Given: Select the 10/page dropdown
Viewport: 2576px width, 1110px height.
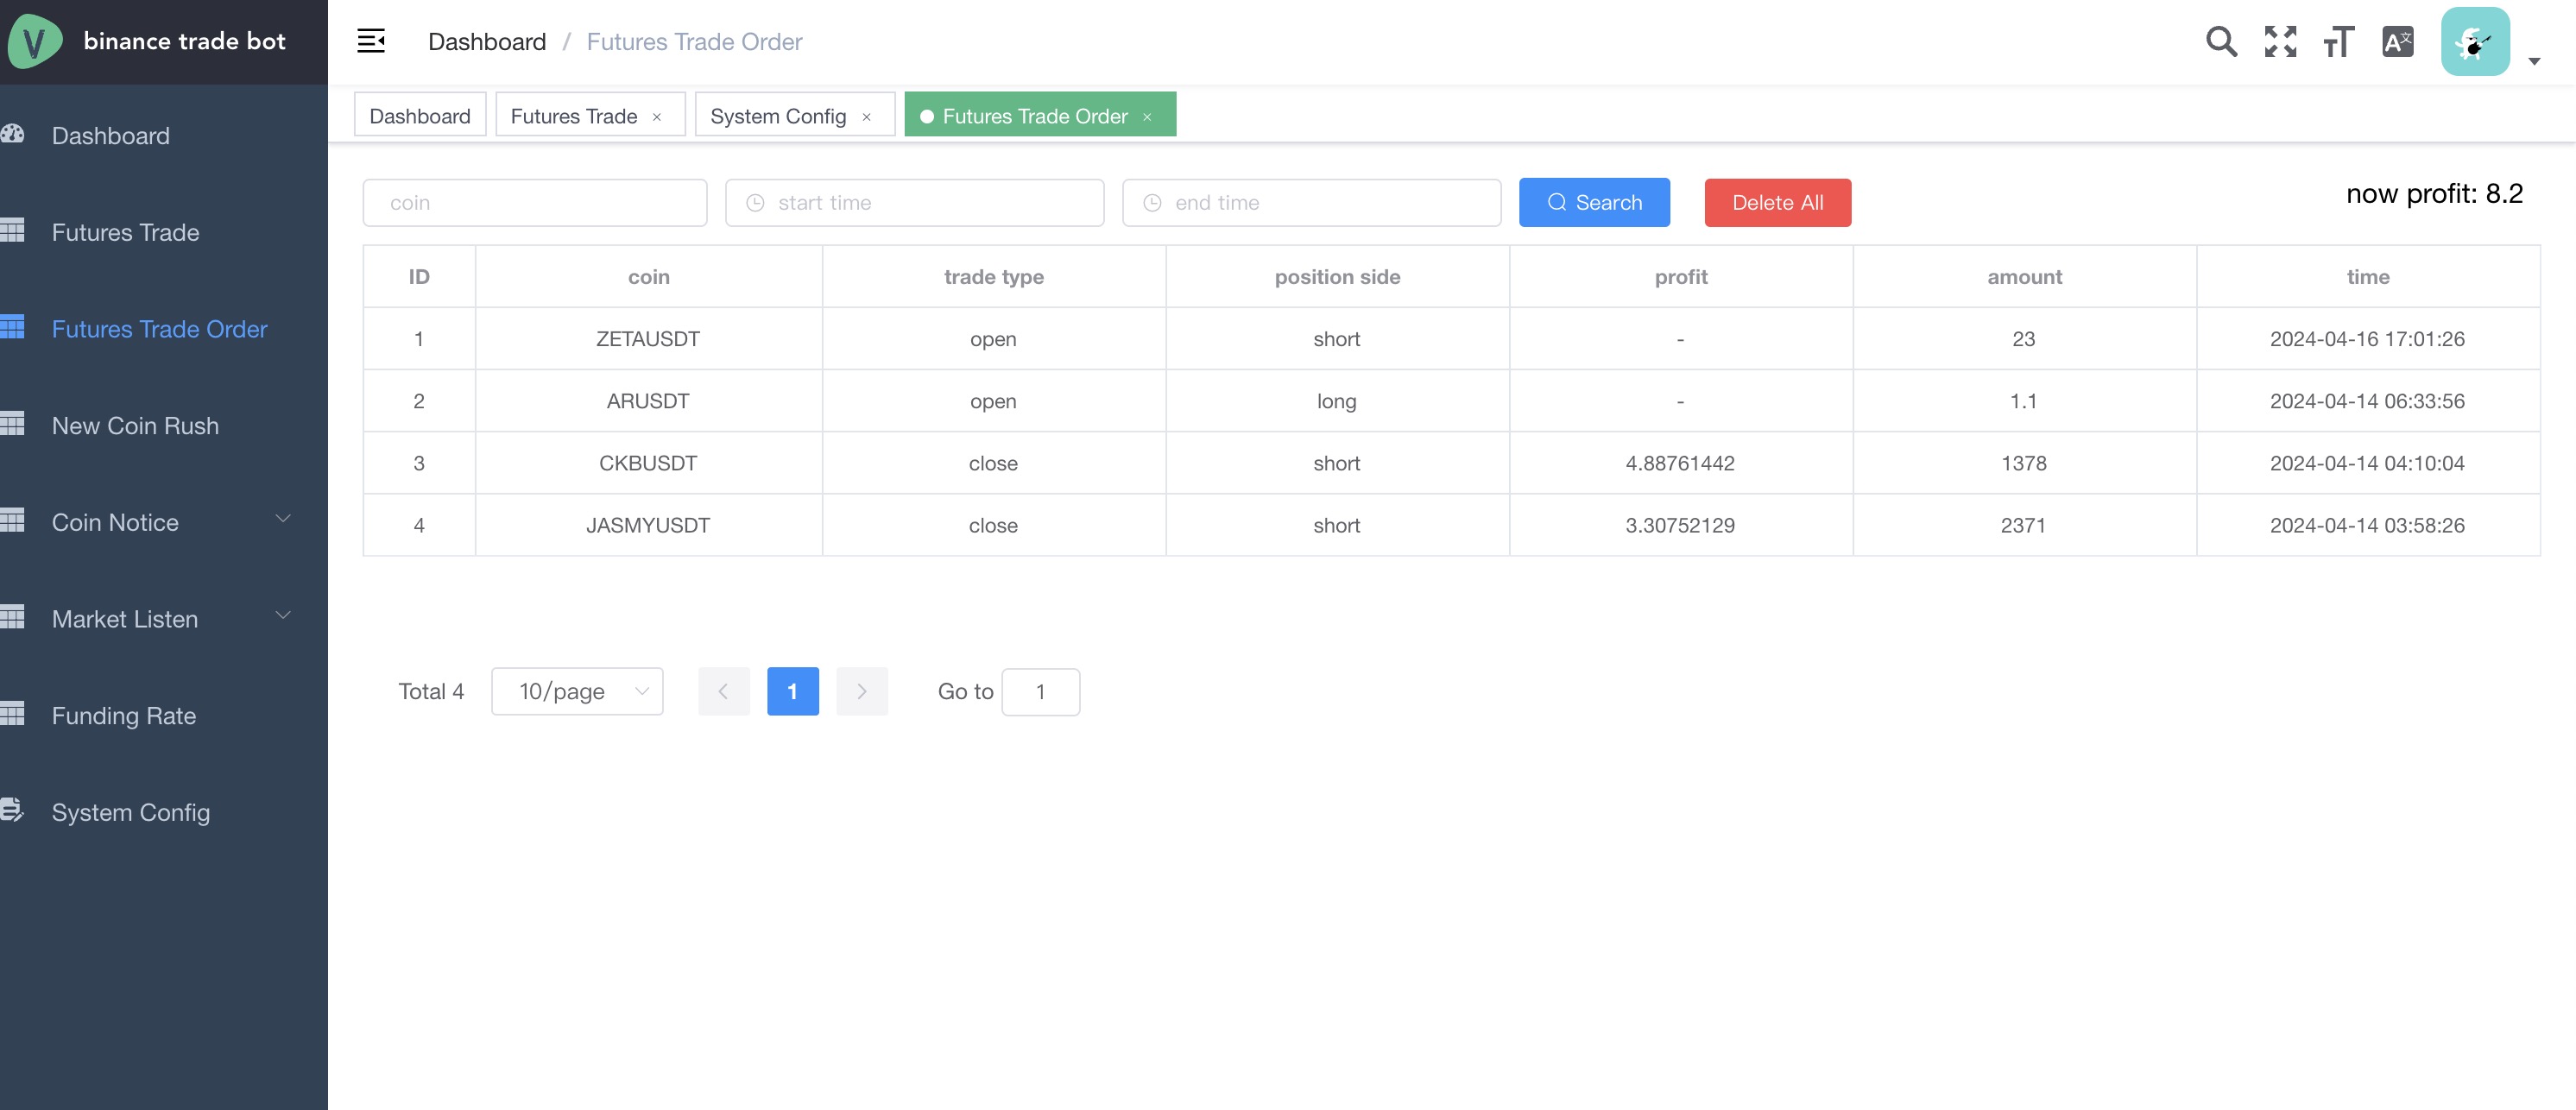Looking at the screenshot, I should click(x=577, y=690).
